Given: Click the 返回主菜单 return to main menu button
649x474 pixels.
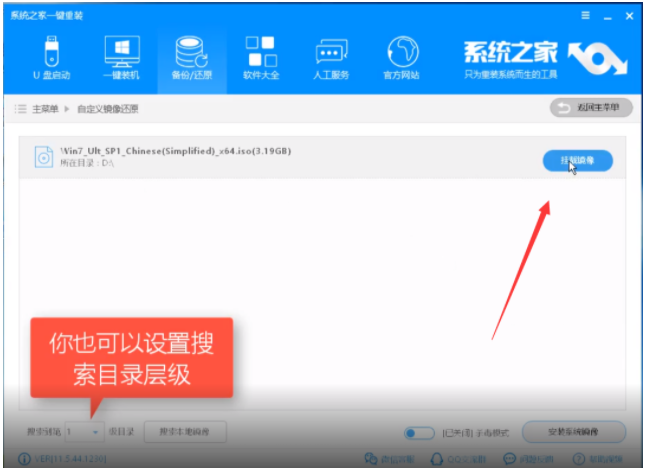Looking at the screenshot, I should 591,107.
